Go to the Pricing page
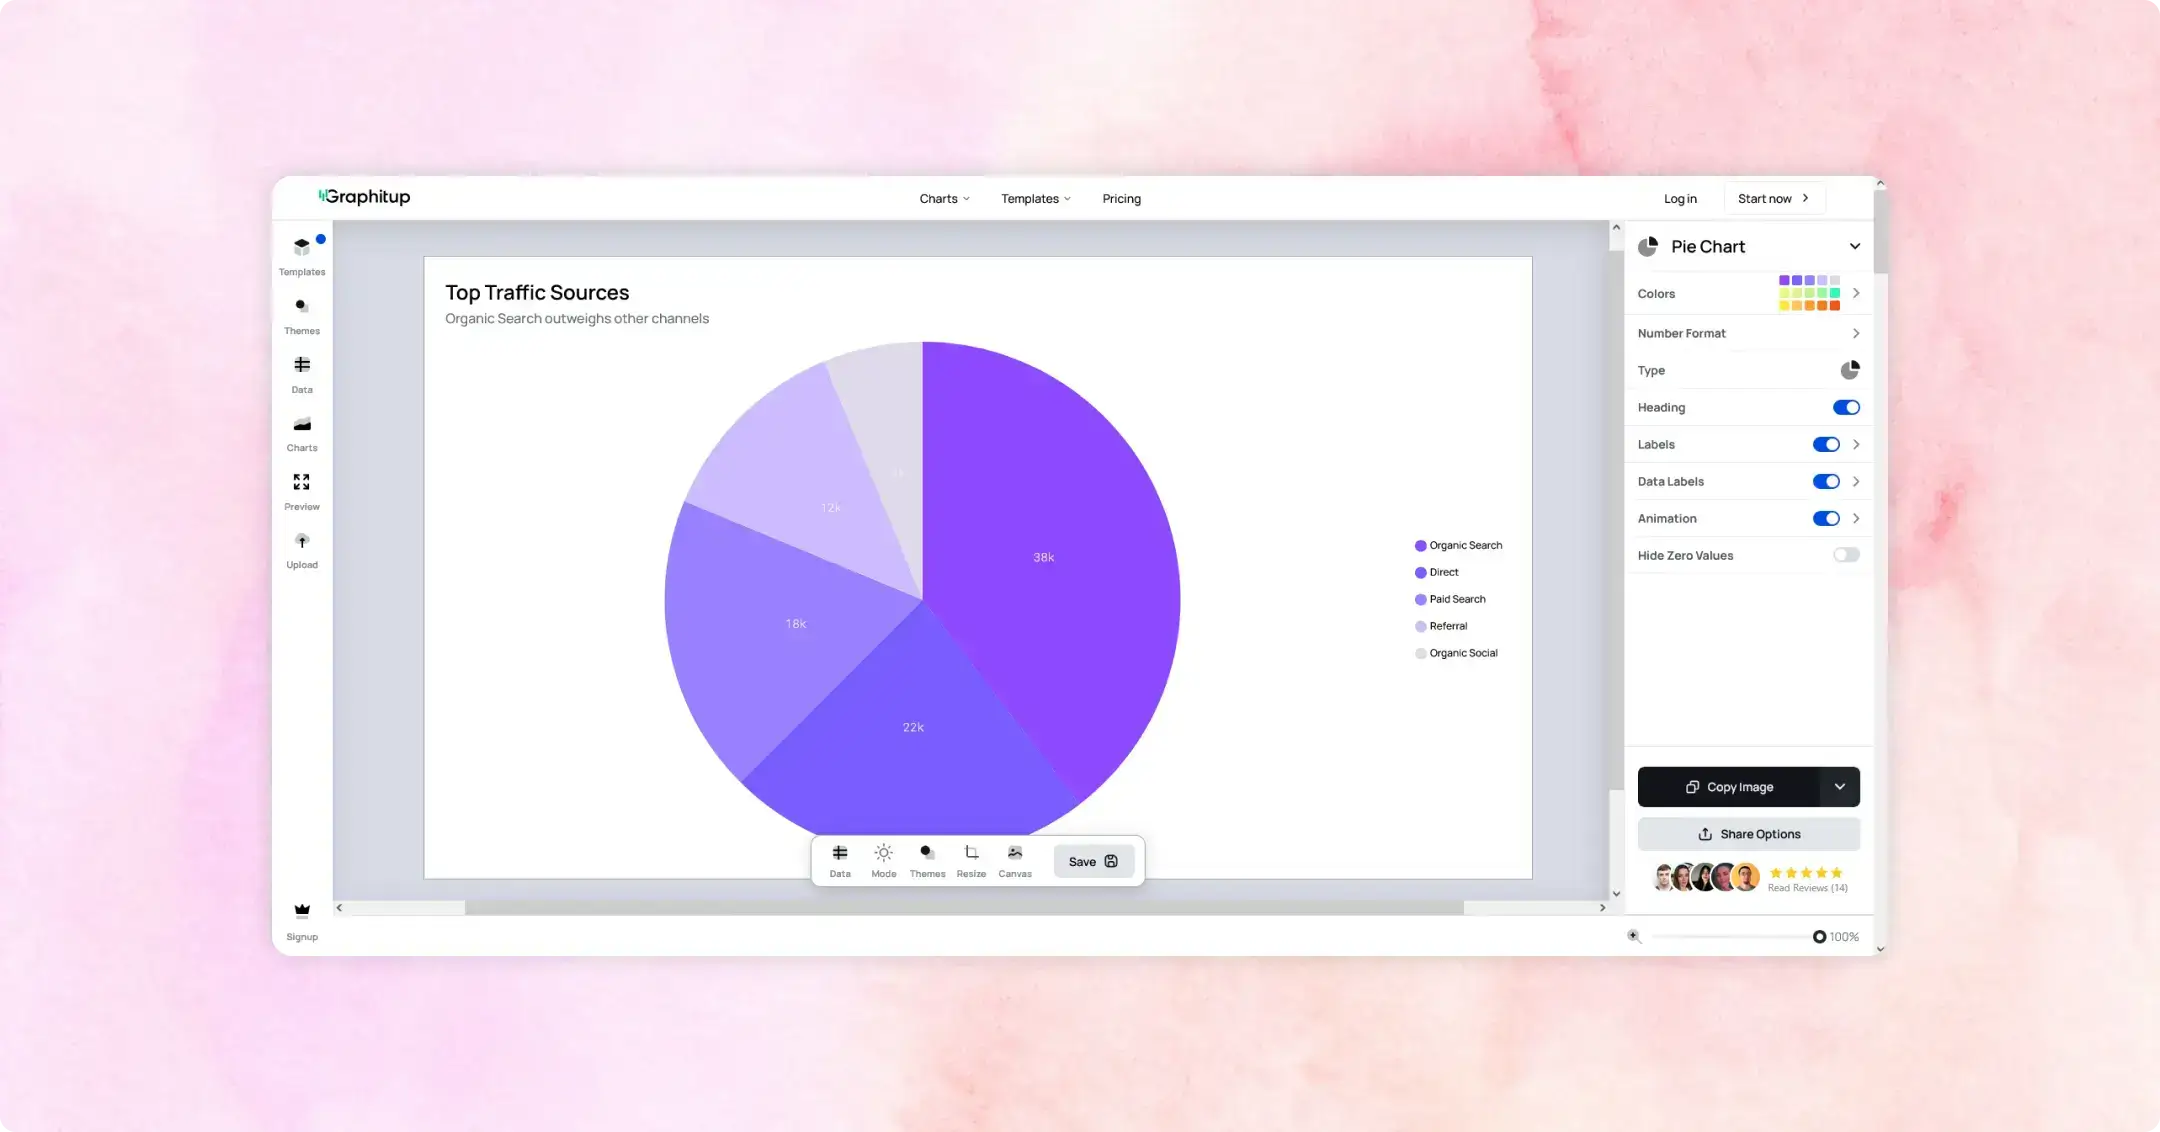This screenshot has width=2160, height=1132. 1121,199
